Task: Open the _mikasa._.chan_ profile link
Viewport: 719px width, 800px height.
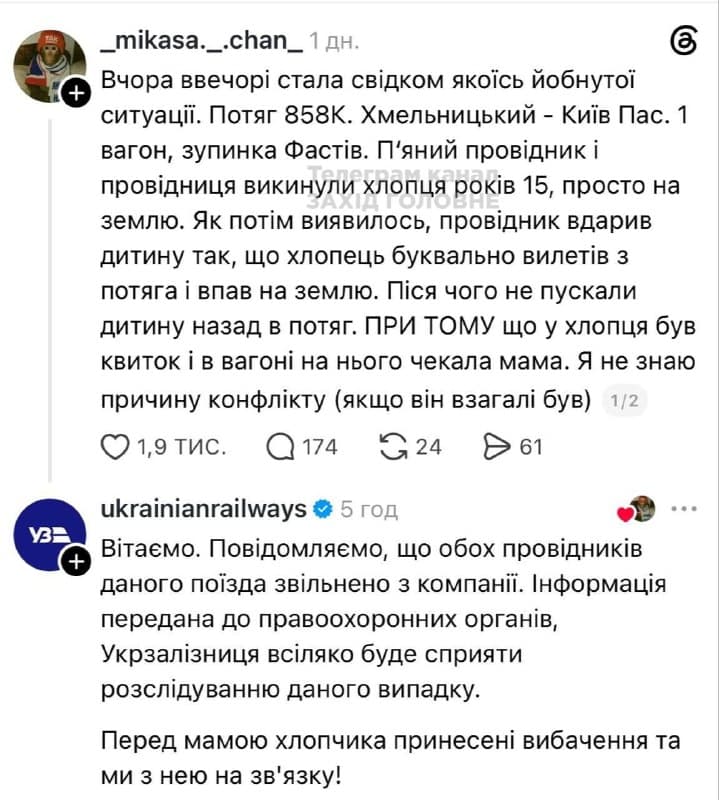Action: tap(202, 41)
